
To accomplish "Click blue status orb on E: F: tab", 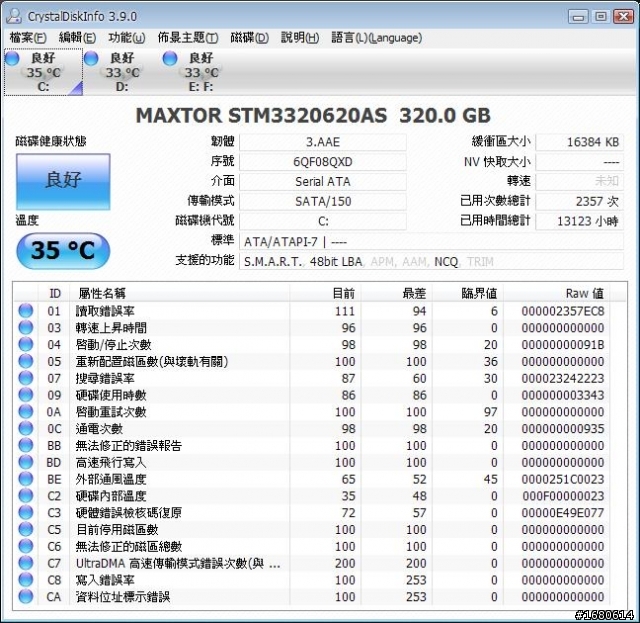I will [170, 58].
